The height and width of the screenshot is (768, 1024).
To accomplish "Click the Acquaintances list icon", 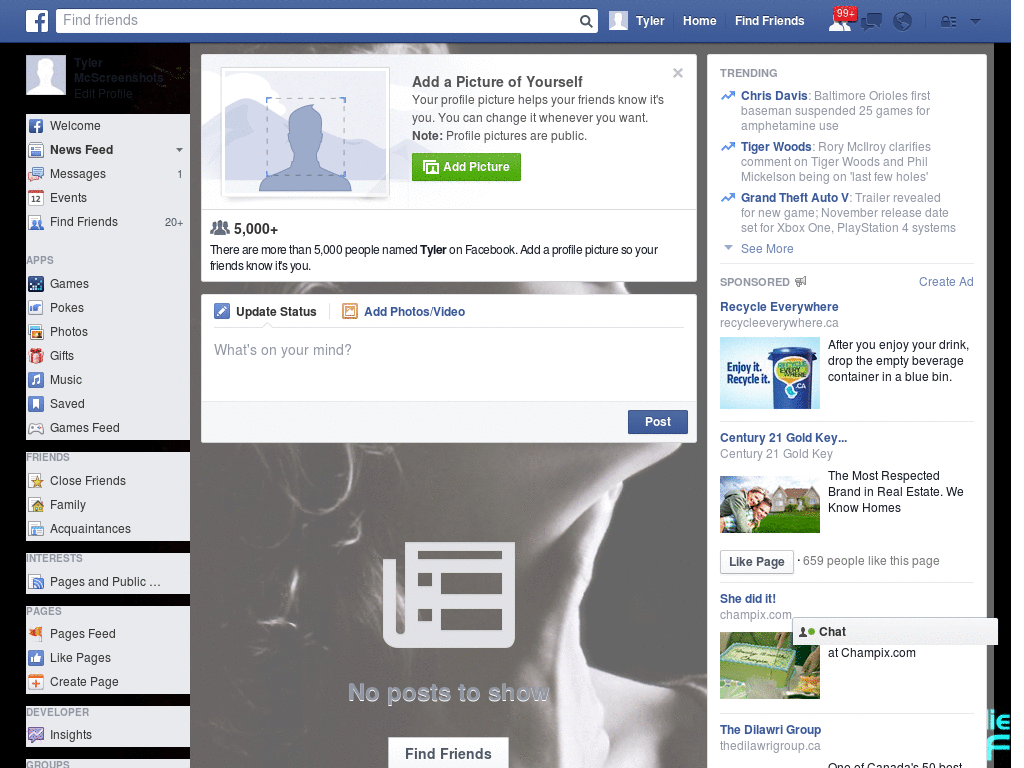I will point(36,529).
